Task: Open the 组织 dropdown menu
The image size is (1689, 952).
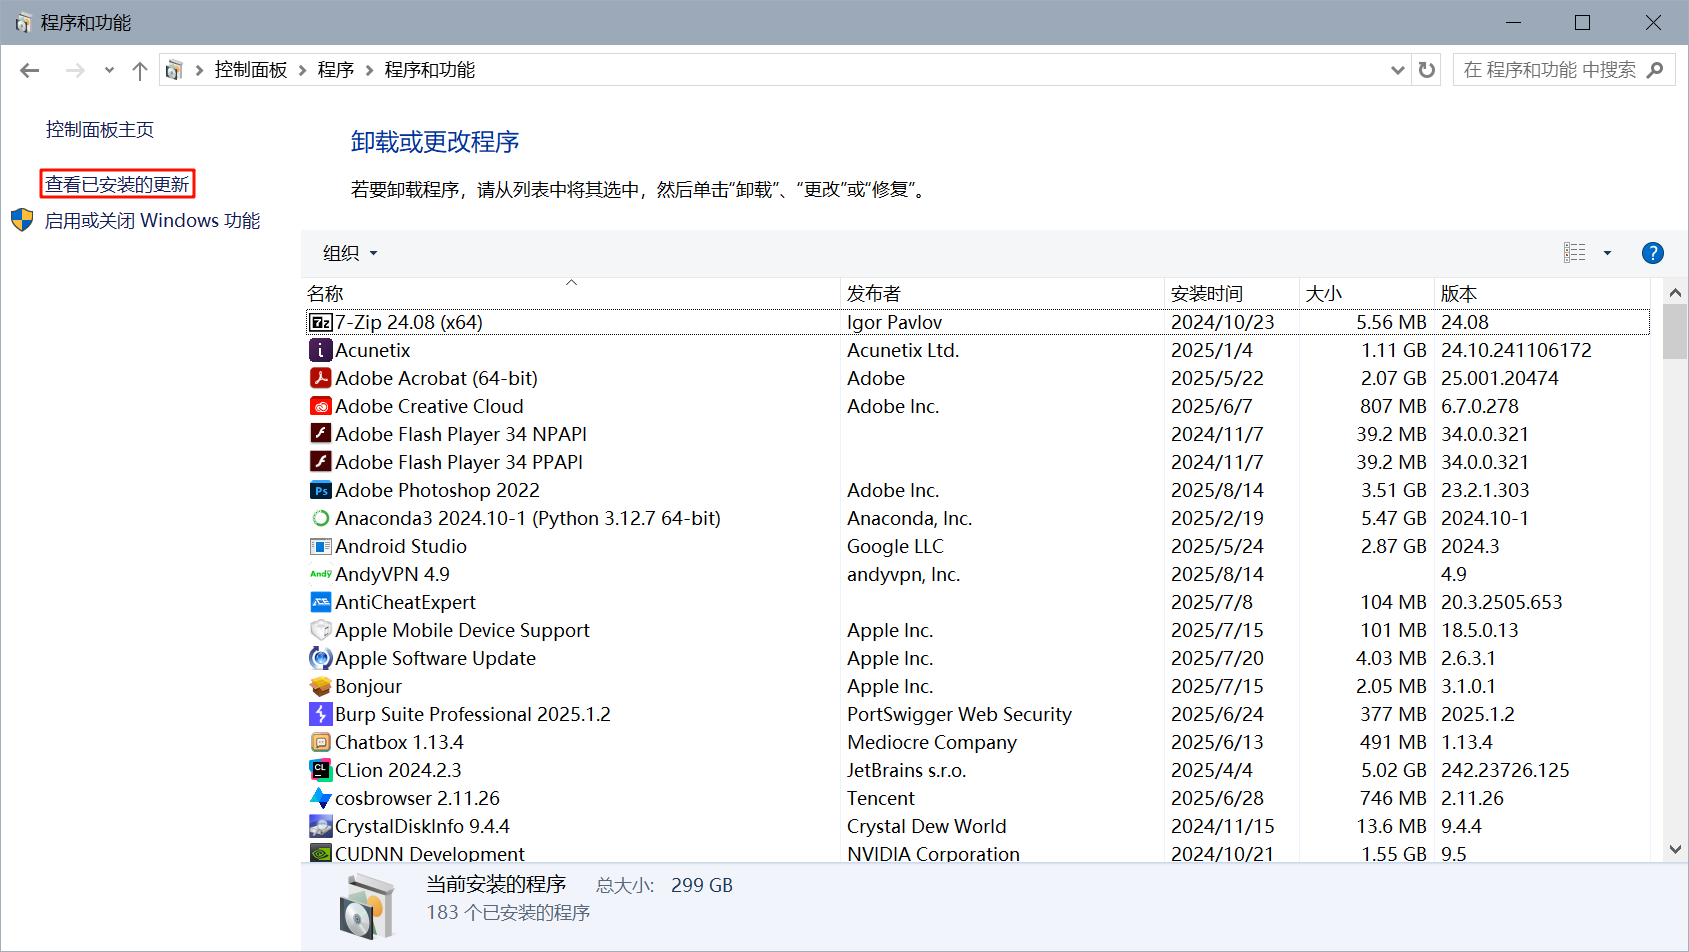Action: 350,253
